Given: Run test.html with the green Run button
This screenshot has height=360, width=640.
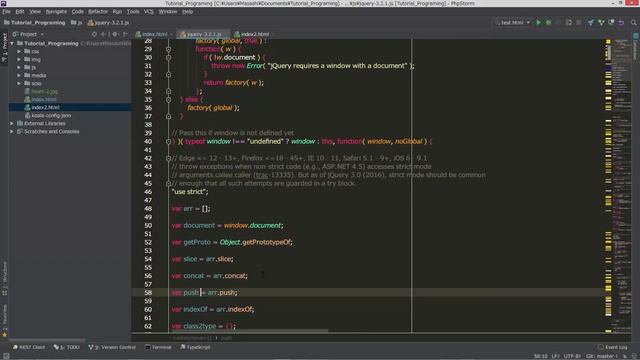Looking at the screenshot, I should pyautogui.click(x=538, y=22).
